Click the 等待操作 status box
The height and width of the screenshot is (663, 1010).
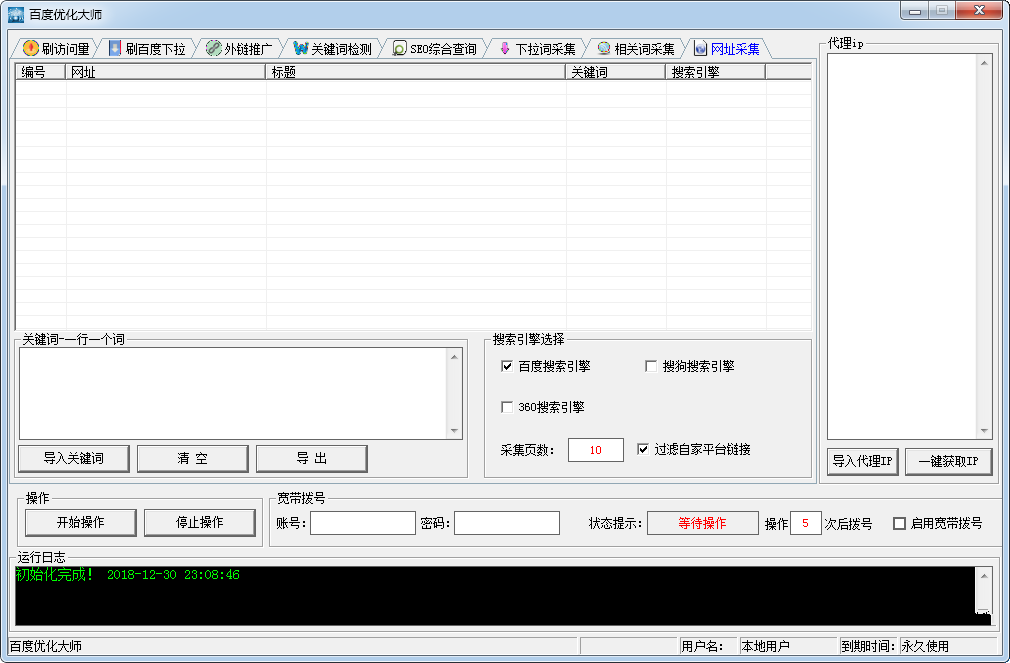702,523
